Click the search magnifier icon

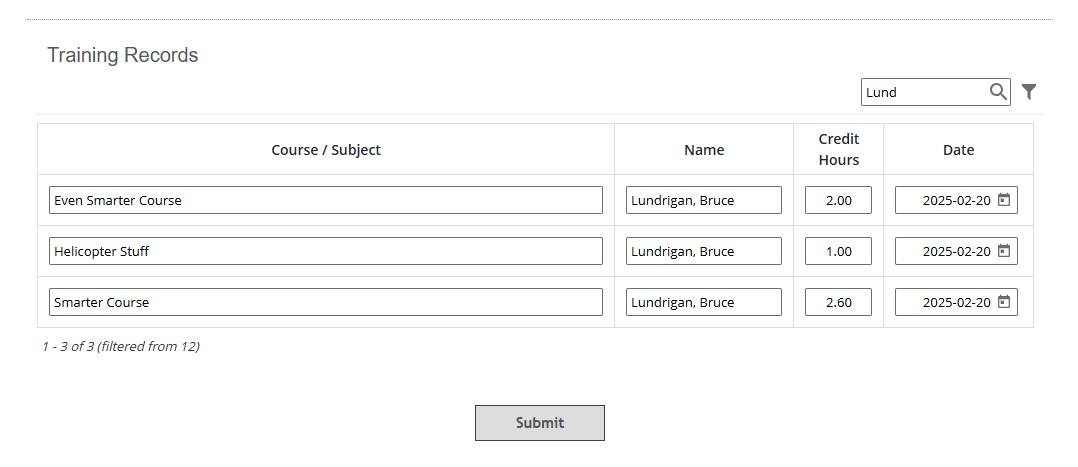(998, 91)
